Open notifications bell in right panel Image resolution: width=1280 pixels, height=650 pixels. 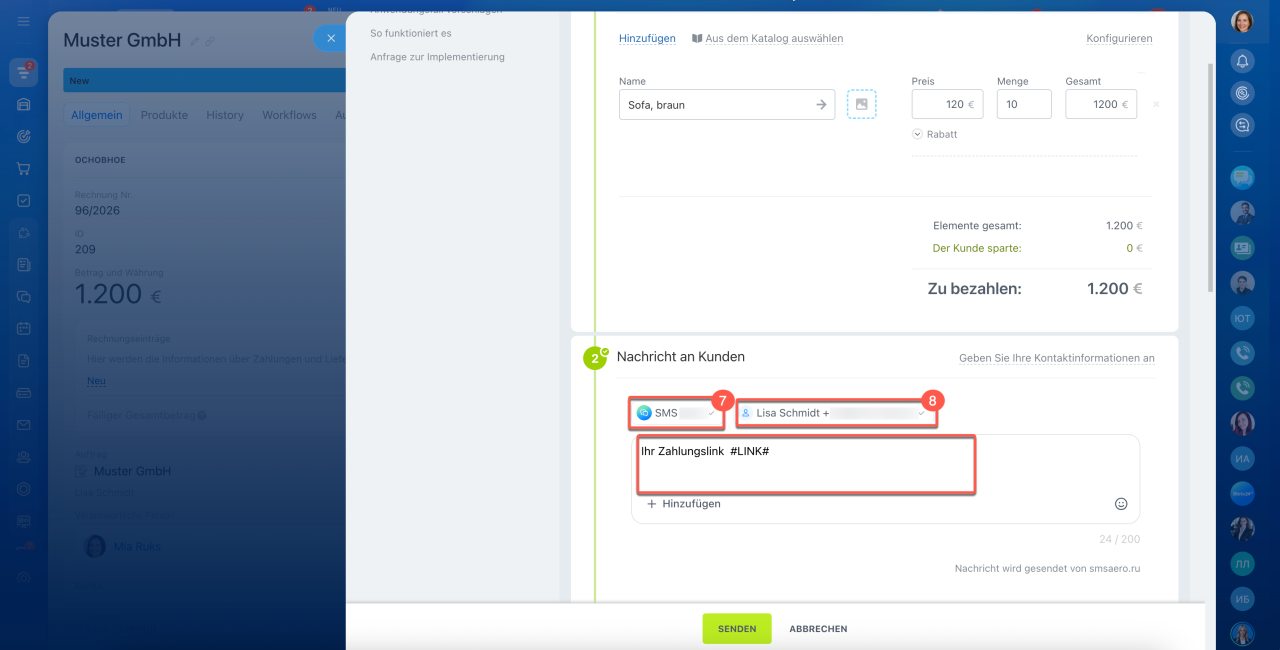1243,61
